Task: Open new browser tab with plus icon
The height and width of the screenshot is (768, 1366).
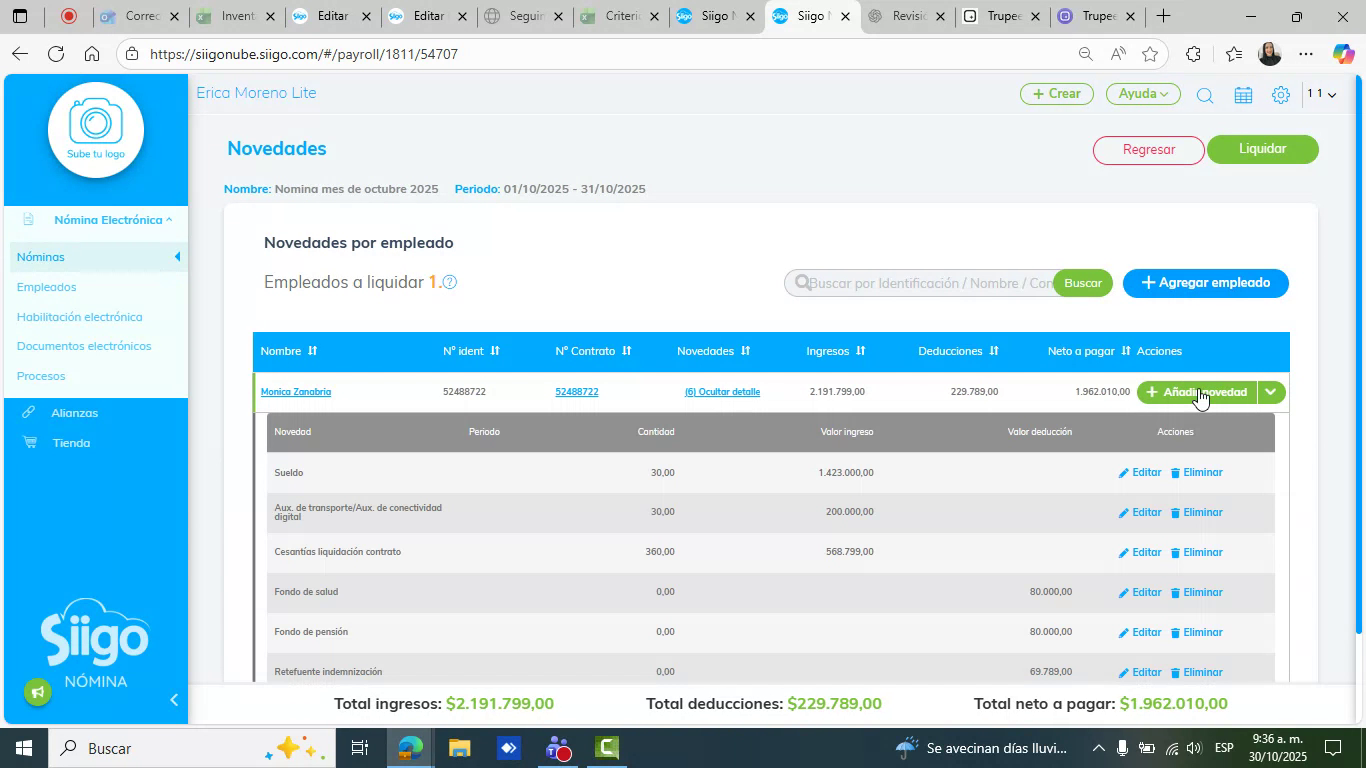Action: 1163,16
